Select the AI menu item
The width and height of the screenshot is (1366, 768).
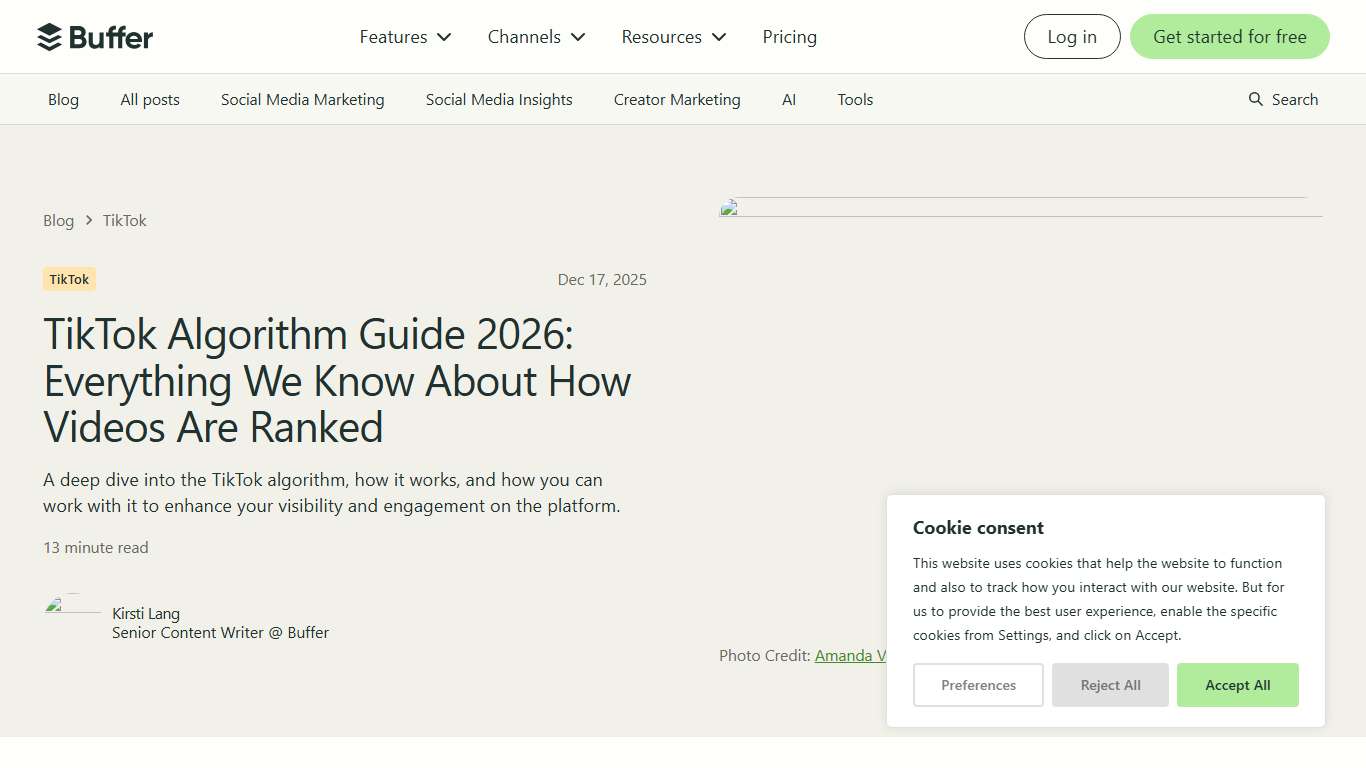click(x=789, y=99)
